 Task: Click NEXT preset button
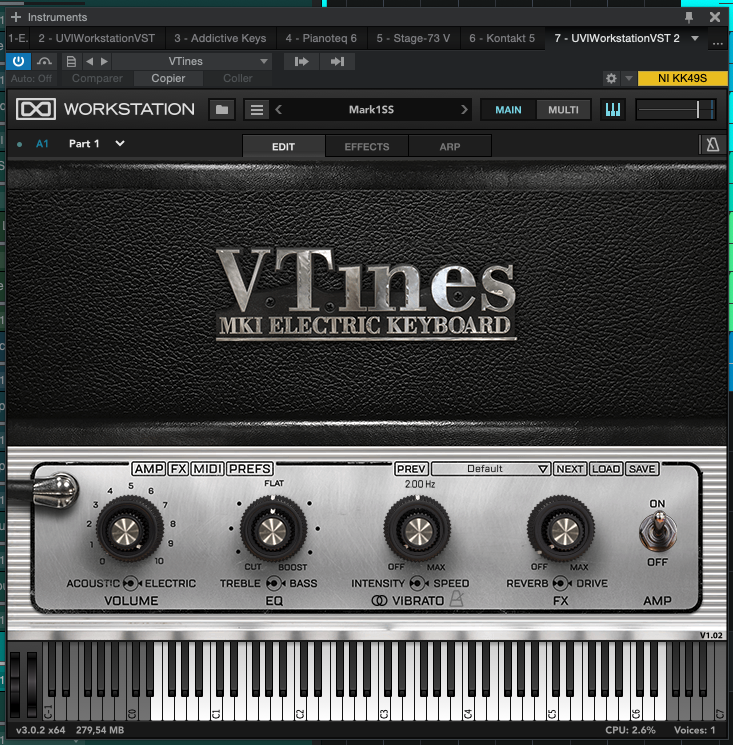570,469
